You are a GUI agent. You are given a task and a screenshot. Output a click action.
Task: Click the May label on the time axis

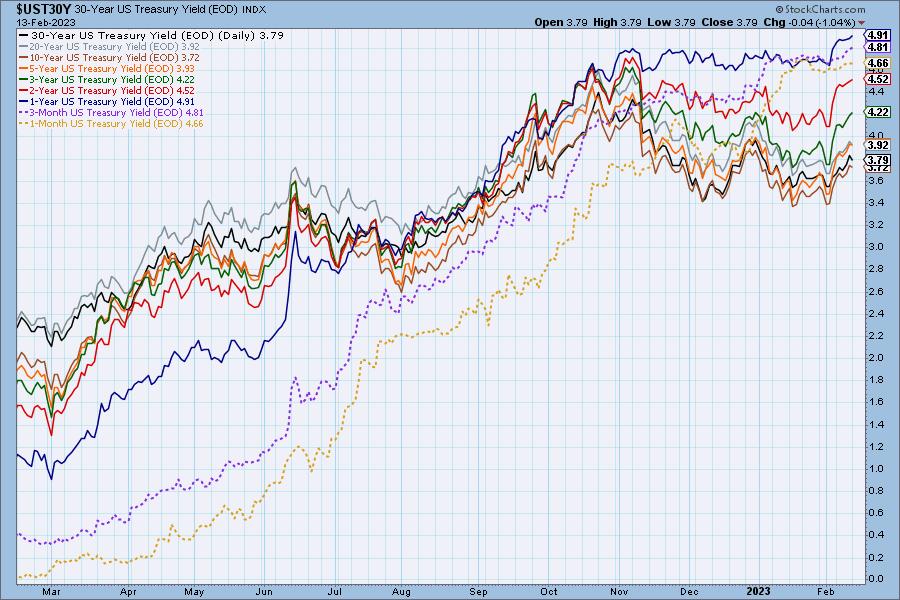[195, 592]
